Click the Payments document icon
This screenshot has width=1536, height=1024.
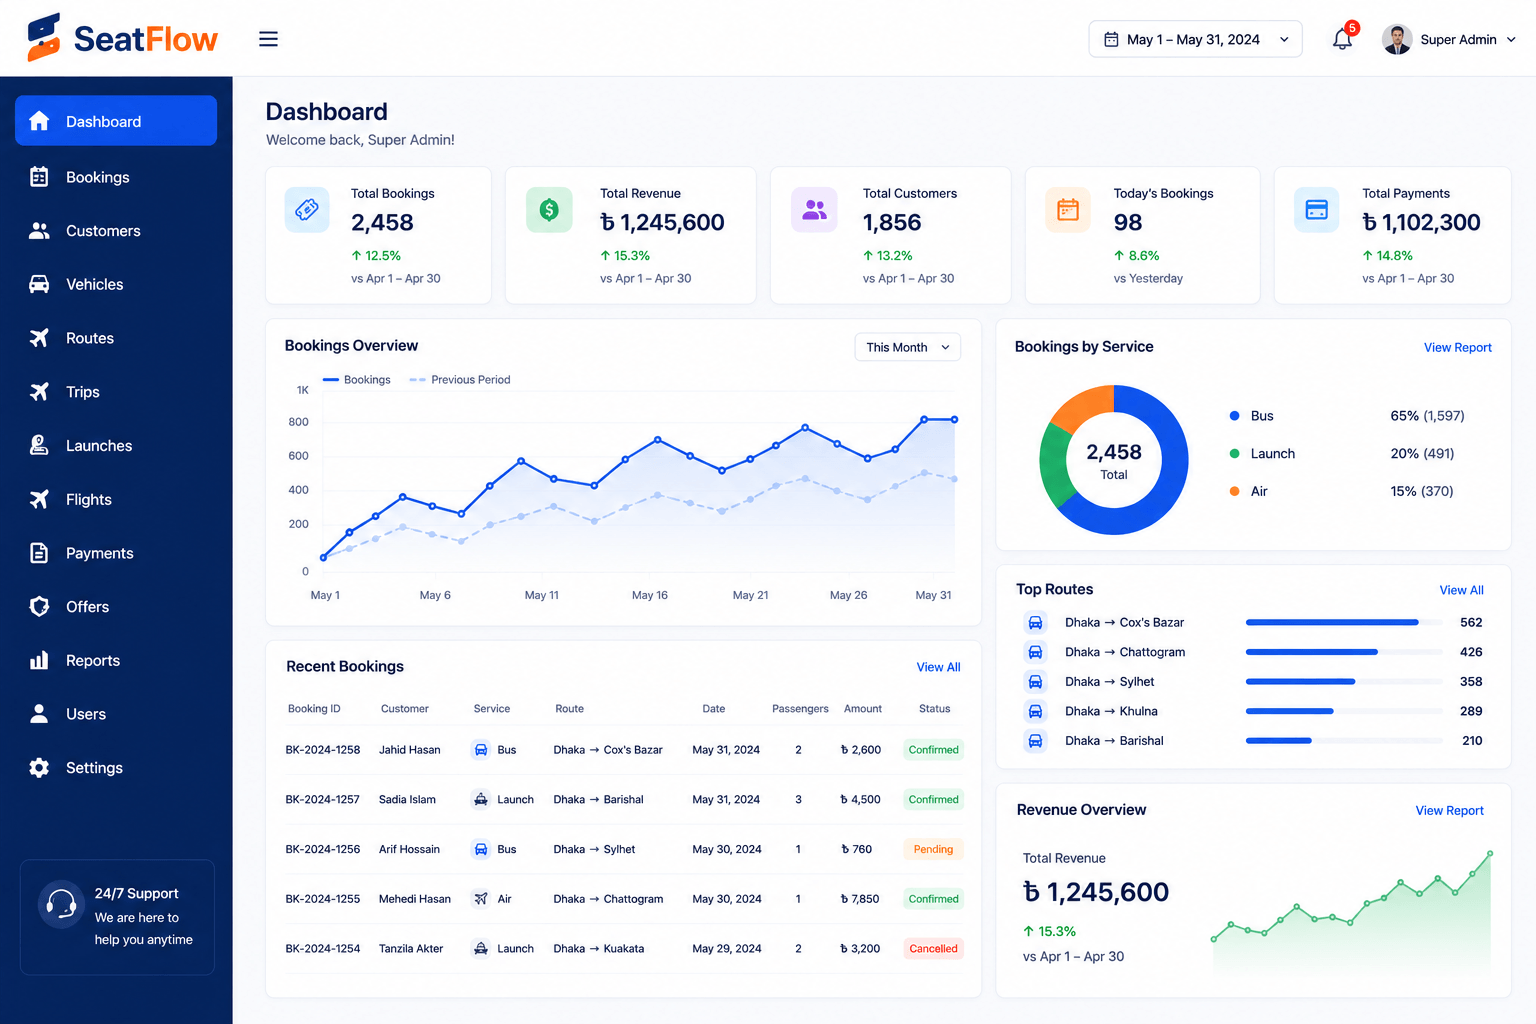tap(39, 553)
